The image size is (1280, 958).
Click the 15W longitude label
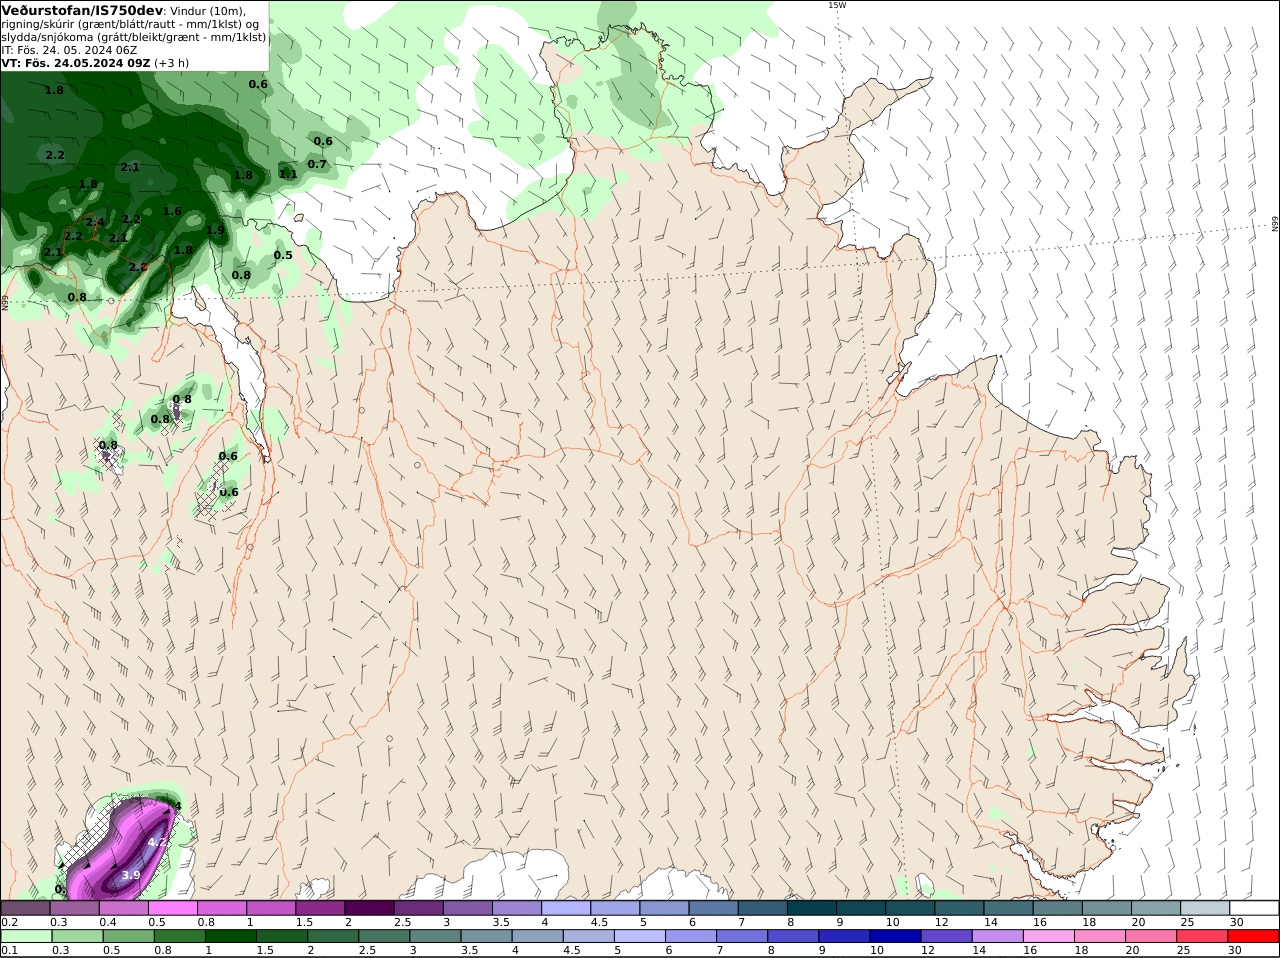tap(836, 5)
